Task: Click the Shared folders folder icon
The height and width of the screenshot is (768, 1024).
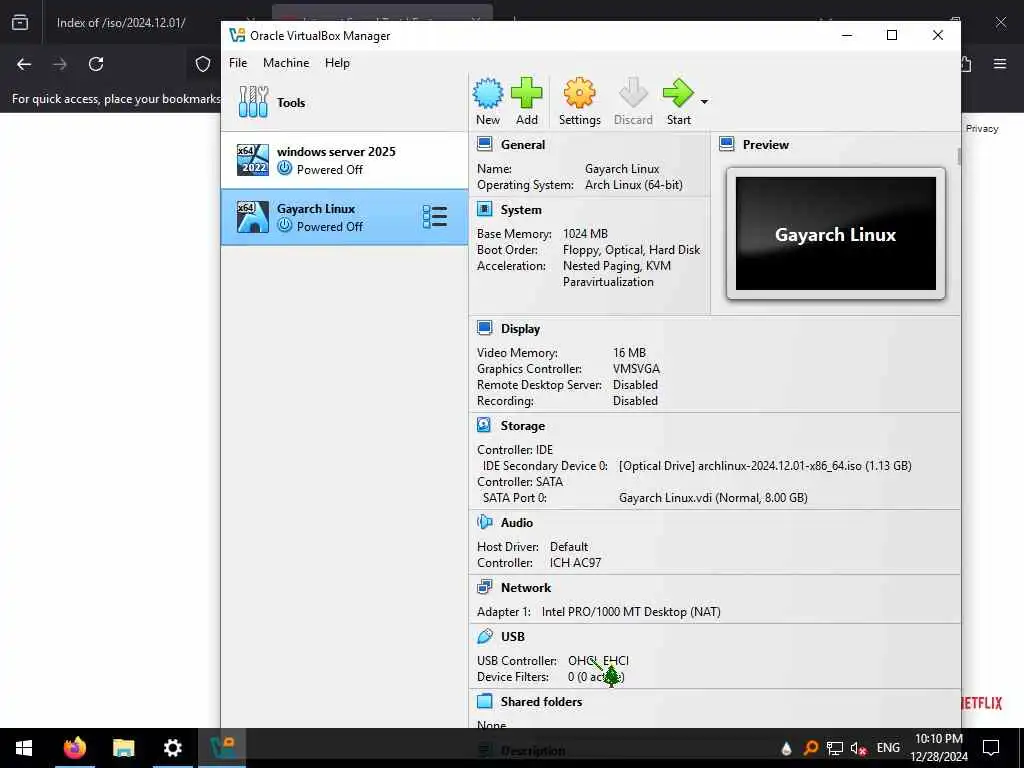Action: 485,701
